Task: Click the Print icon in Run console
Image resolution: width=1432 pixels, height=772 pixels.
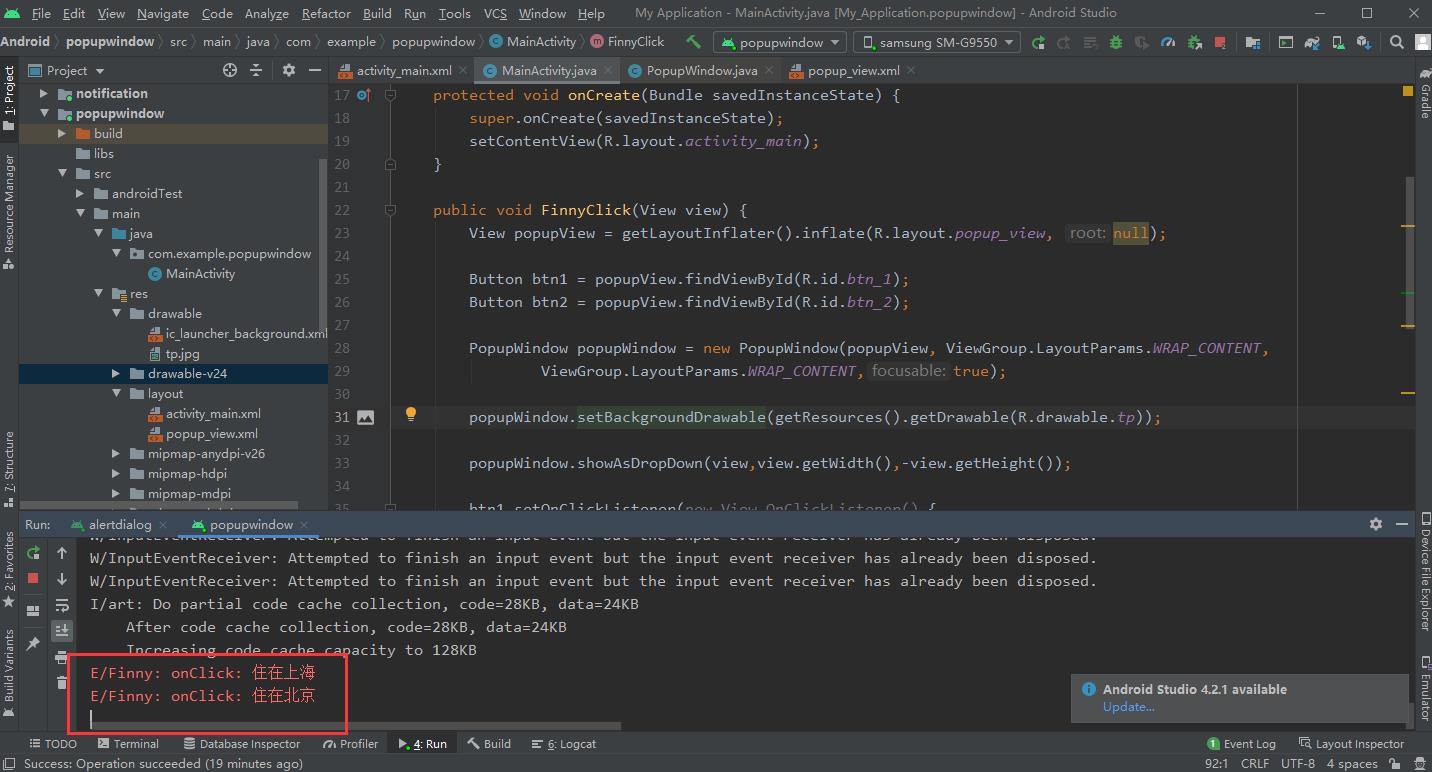Action: 62,657
